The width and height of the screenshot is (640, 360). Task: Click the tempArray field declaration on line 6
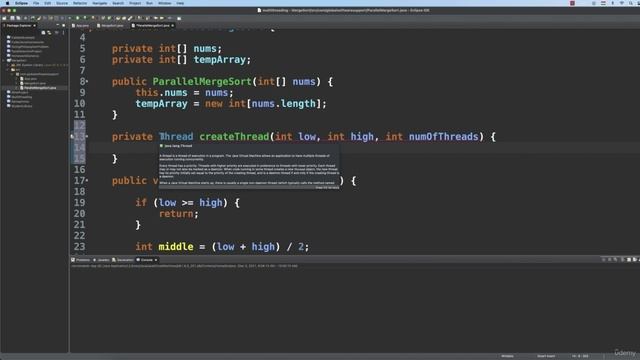tap(220, 60)
